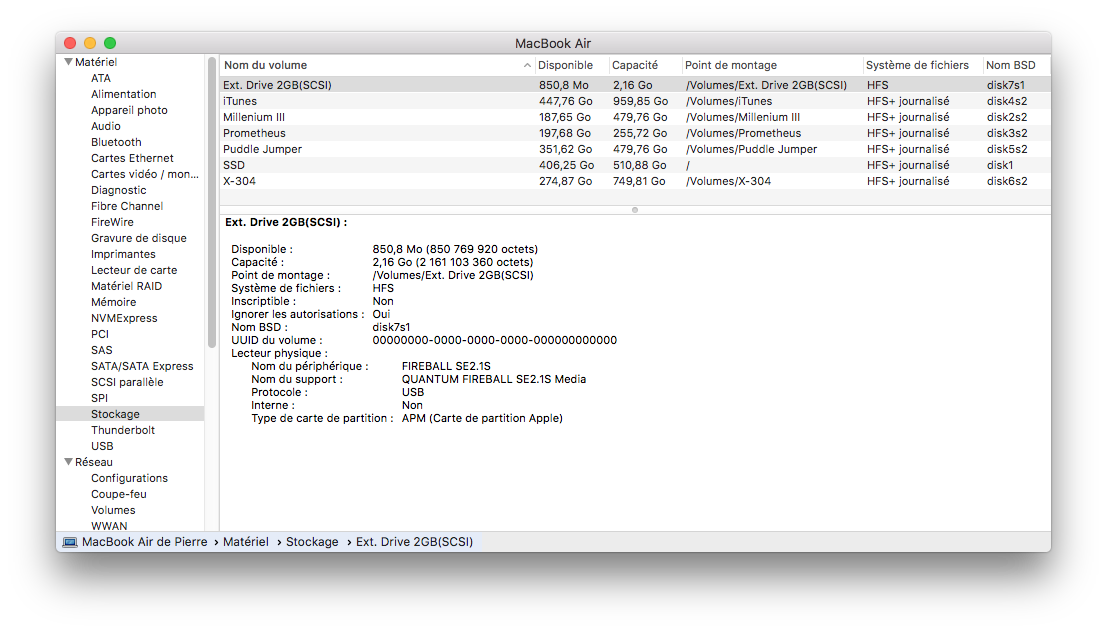The image size is (1107, 632).
Task: Click the disk1 Nom BSD cell
Action: click(x=1000, y=165)
